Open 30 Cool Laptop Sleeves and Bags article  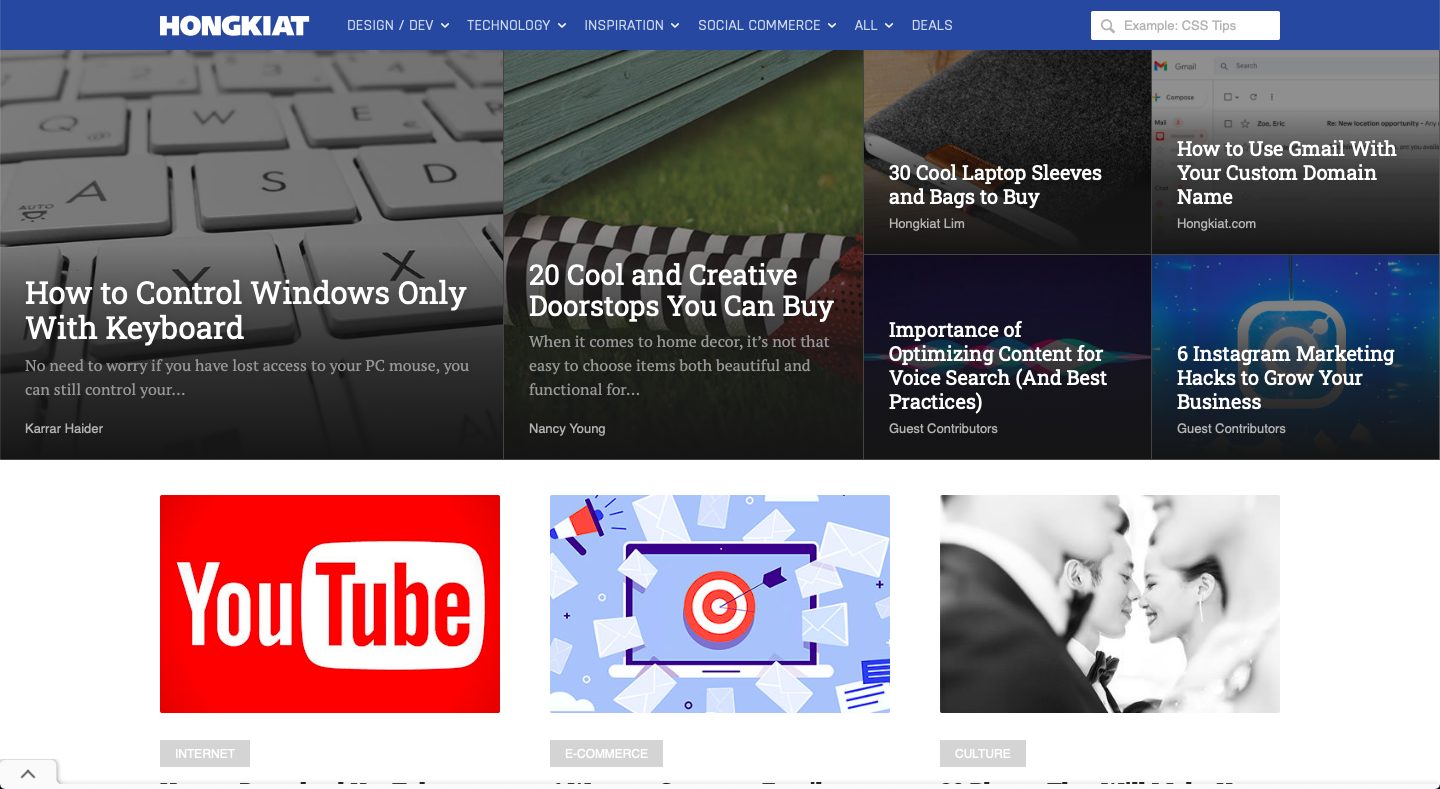pyautogui.click(x=995, y=185)
